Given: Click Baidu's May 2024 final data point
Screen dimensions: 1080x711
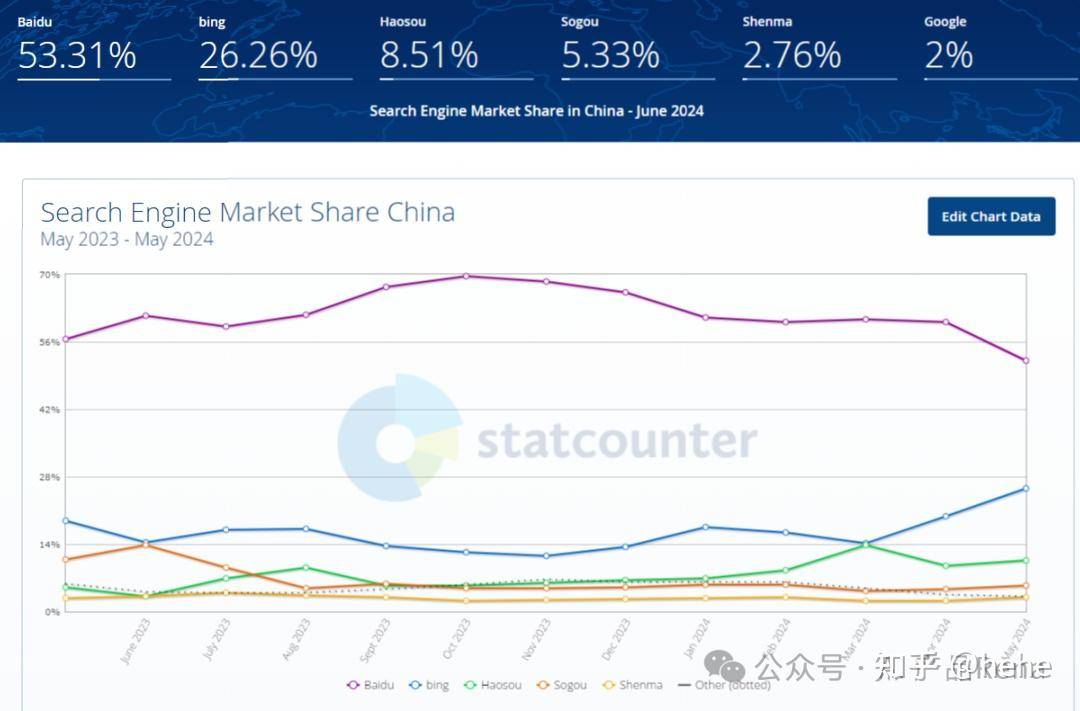Looking at the screenshot, I should (1026, 360).
